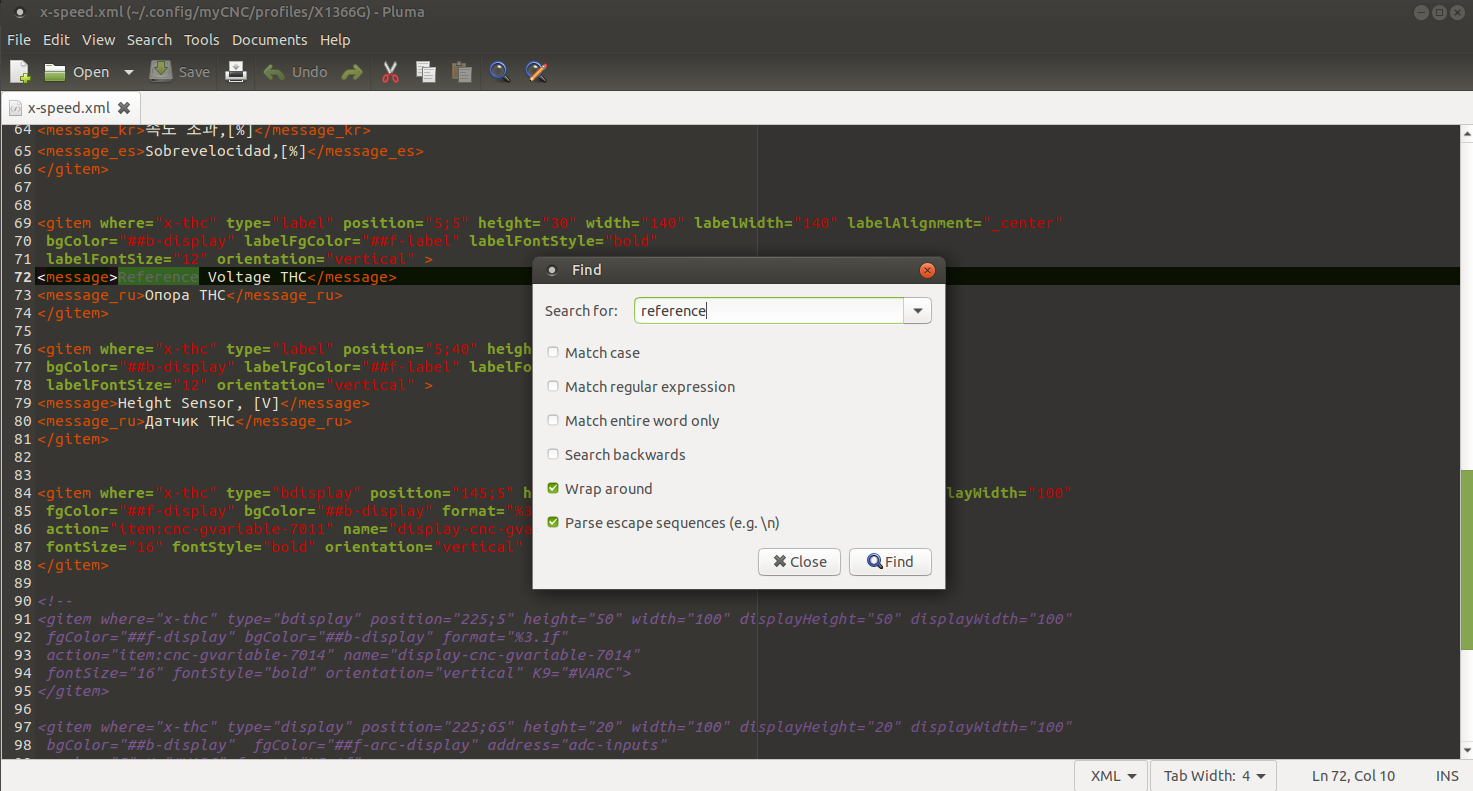The image size is (1473, 791).
Task: Close the x-speed.xml tab
Action: pyautogui.click(x=124, y=108)
